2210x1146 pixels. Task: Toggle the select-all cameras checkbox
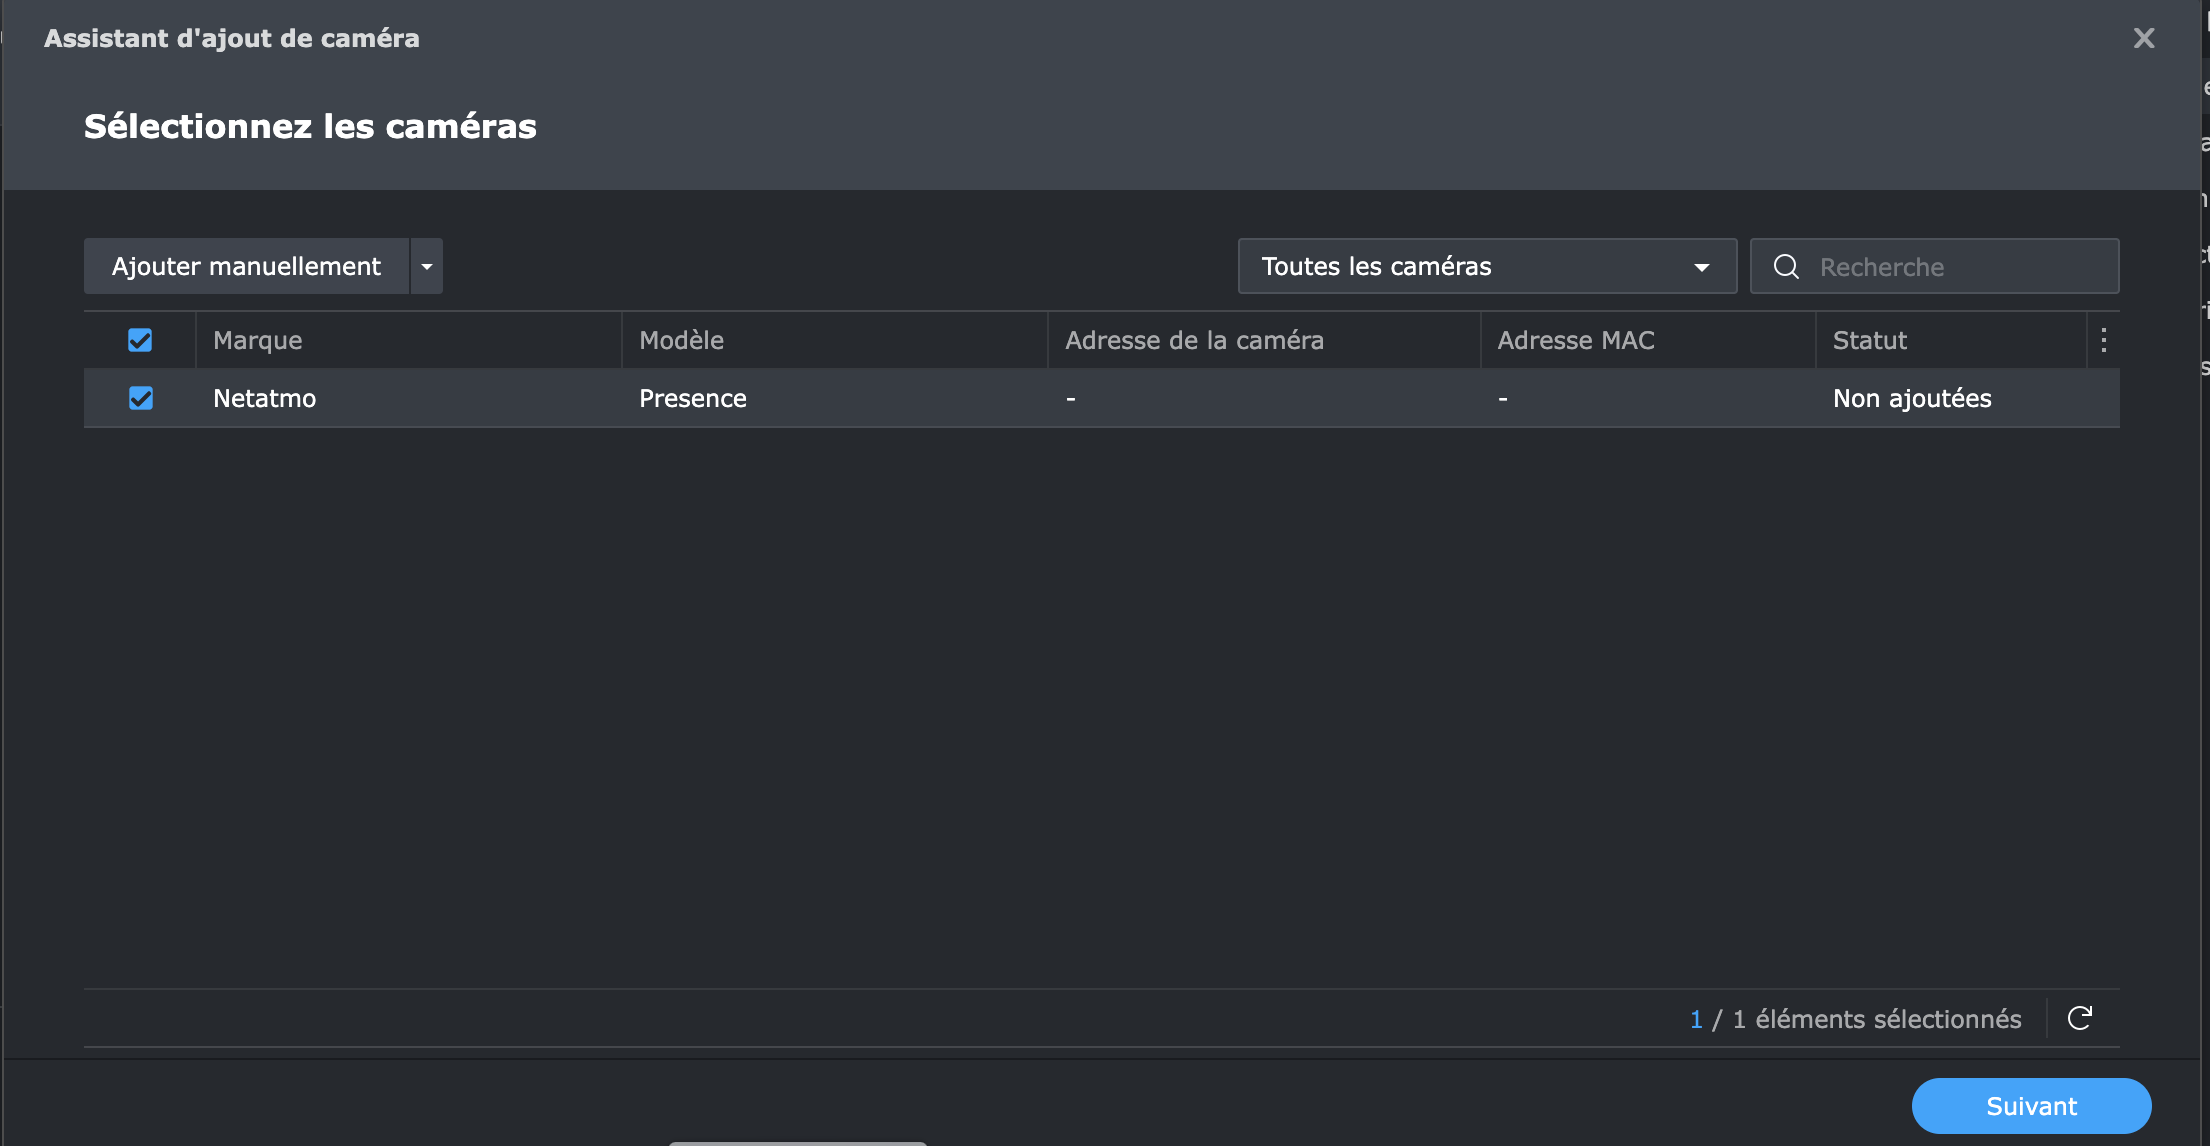pyautogui.click(x=140, y=340)
